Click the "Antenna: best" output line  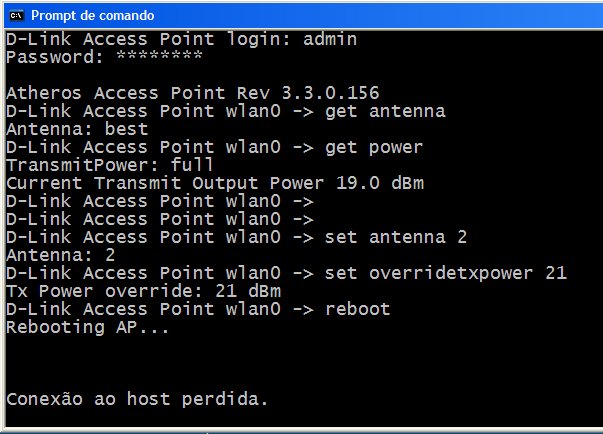pos(77,129)
